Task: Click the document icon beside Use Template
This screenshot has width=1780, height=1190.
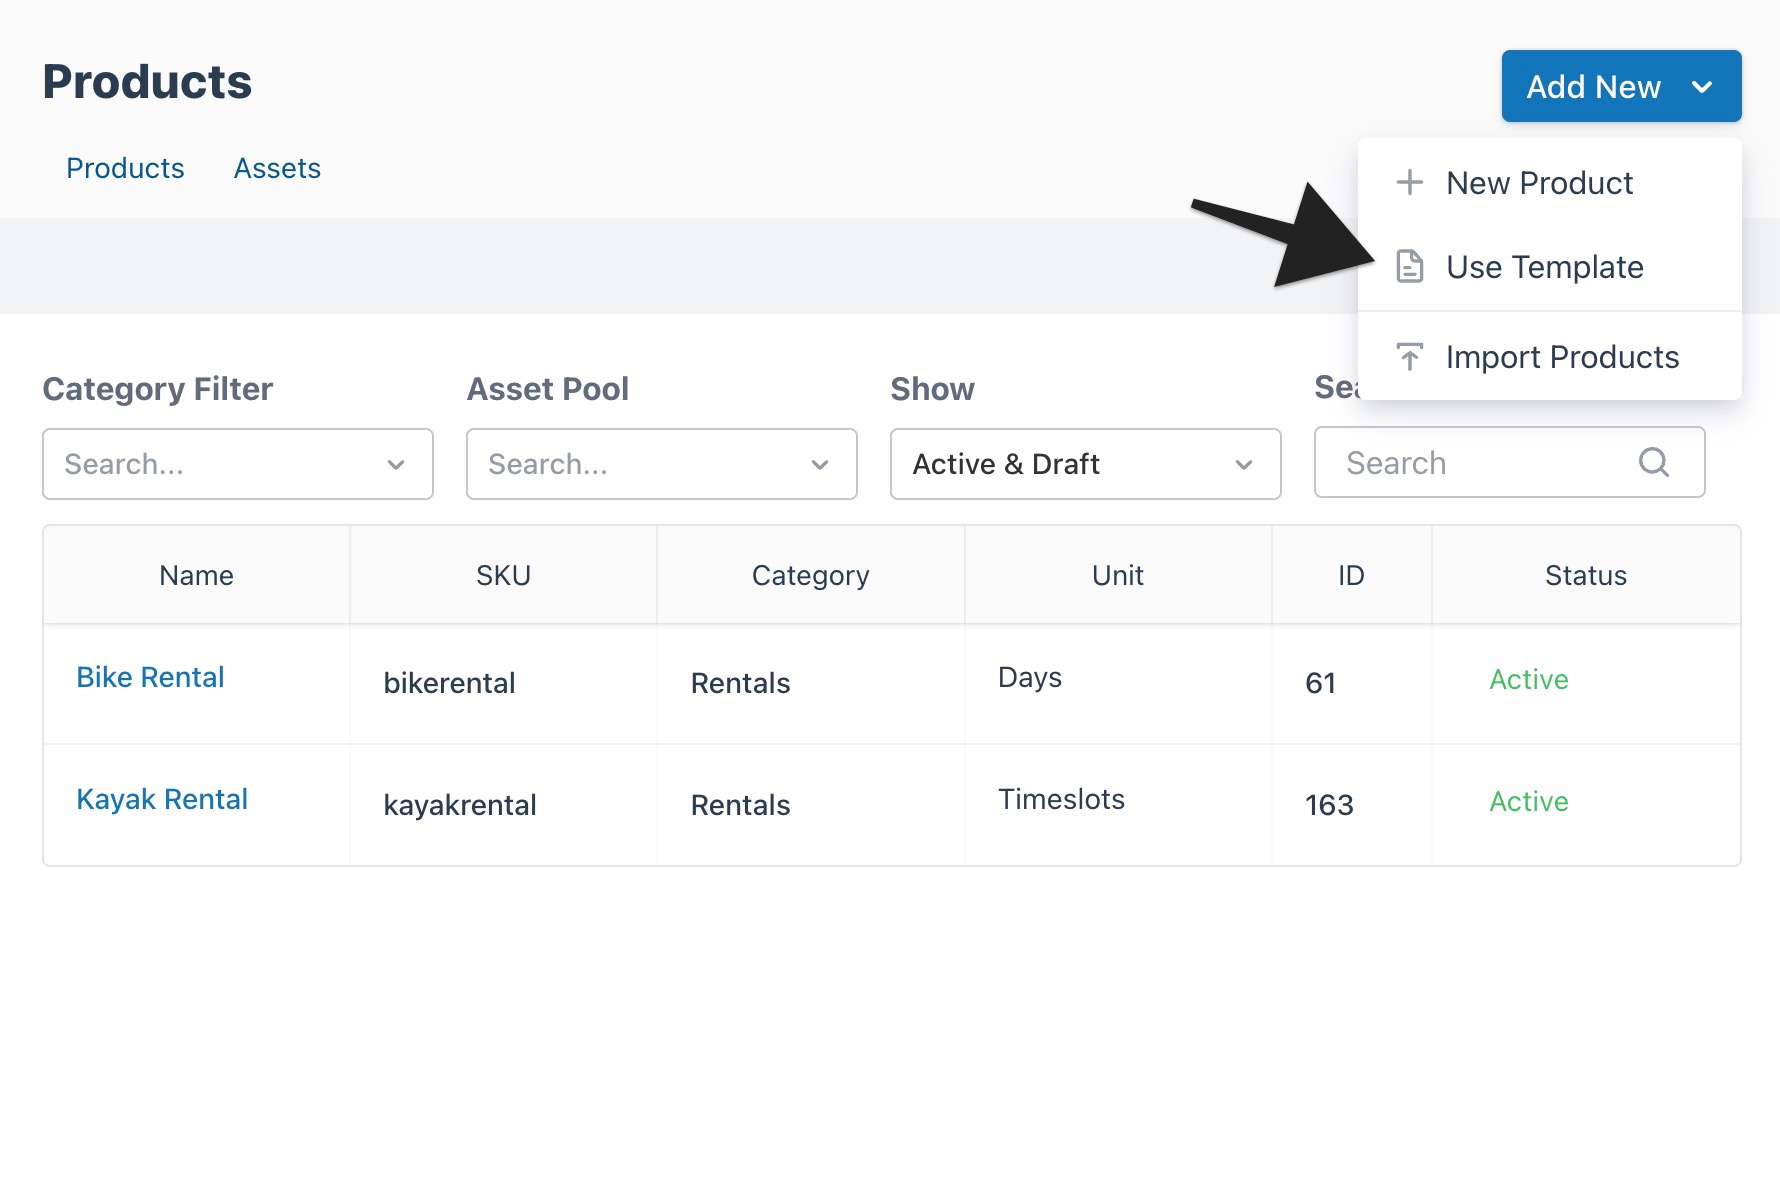Action: point(1409,266)
